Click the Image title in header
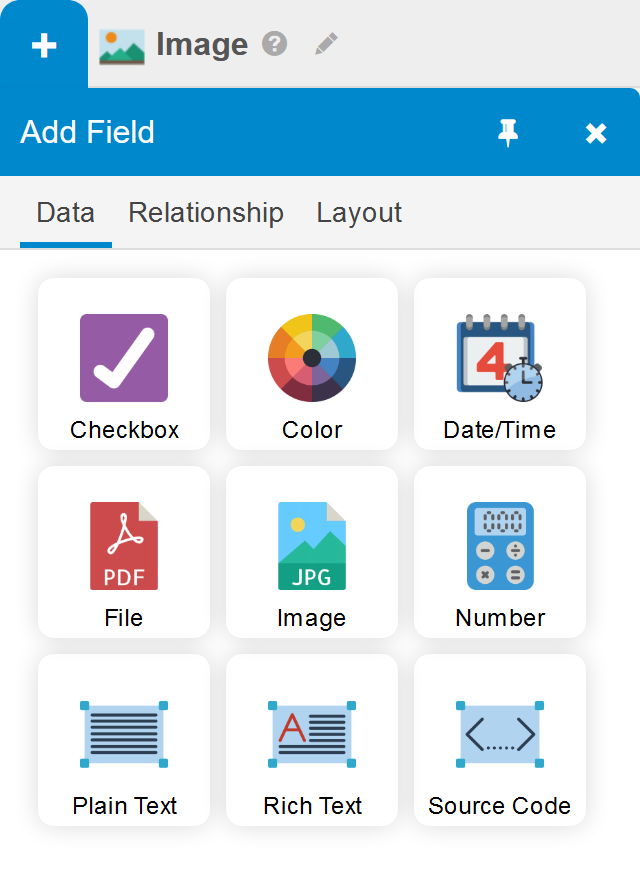Viewport: 640px width, 882px height. pos(202,44)
